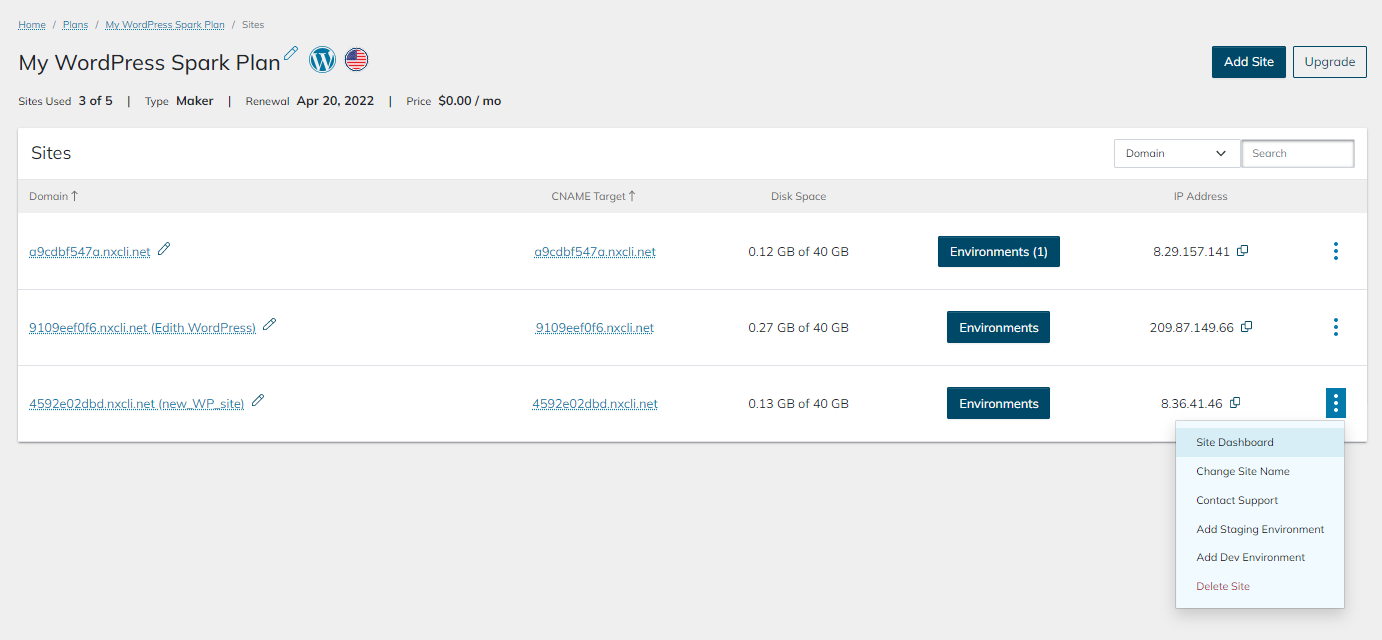Select Site Dashboard from menu
Image resolution: width=1382 pixels, height=640 pixels.
[x=1260, y=442]
